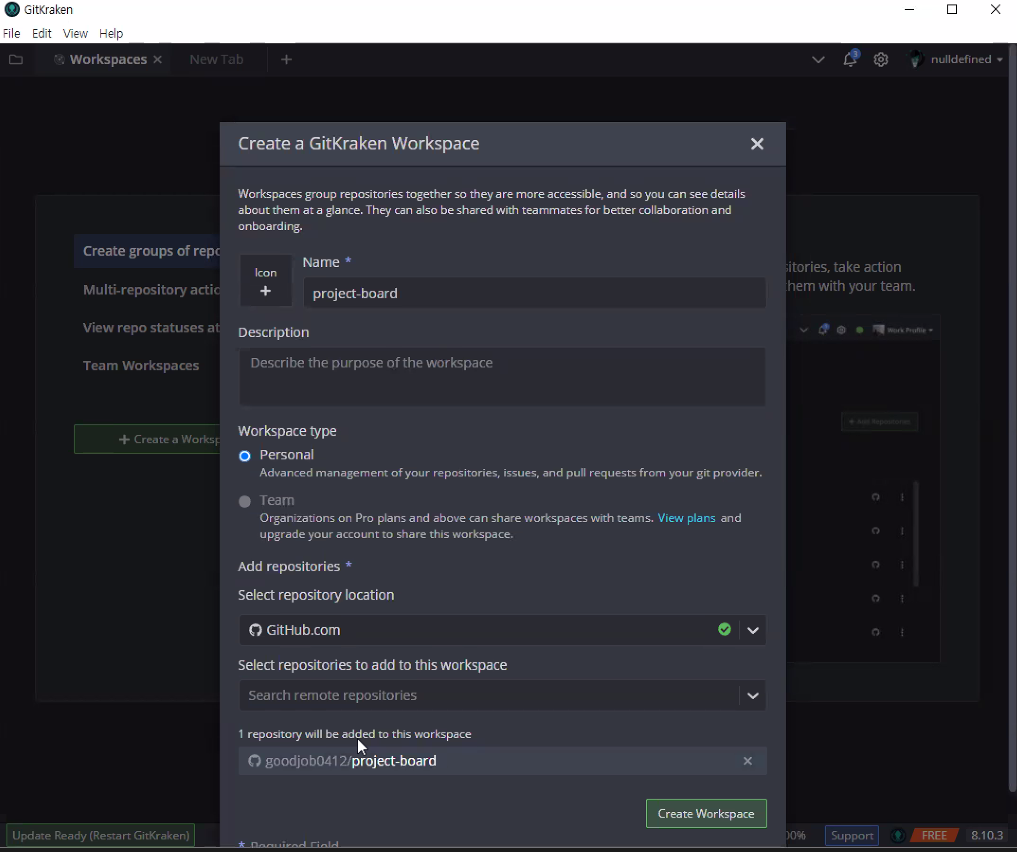Screen dimensions: 1017x852
Task: Open the notifications bell icon
Action: [x=850, y=59]
